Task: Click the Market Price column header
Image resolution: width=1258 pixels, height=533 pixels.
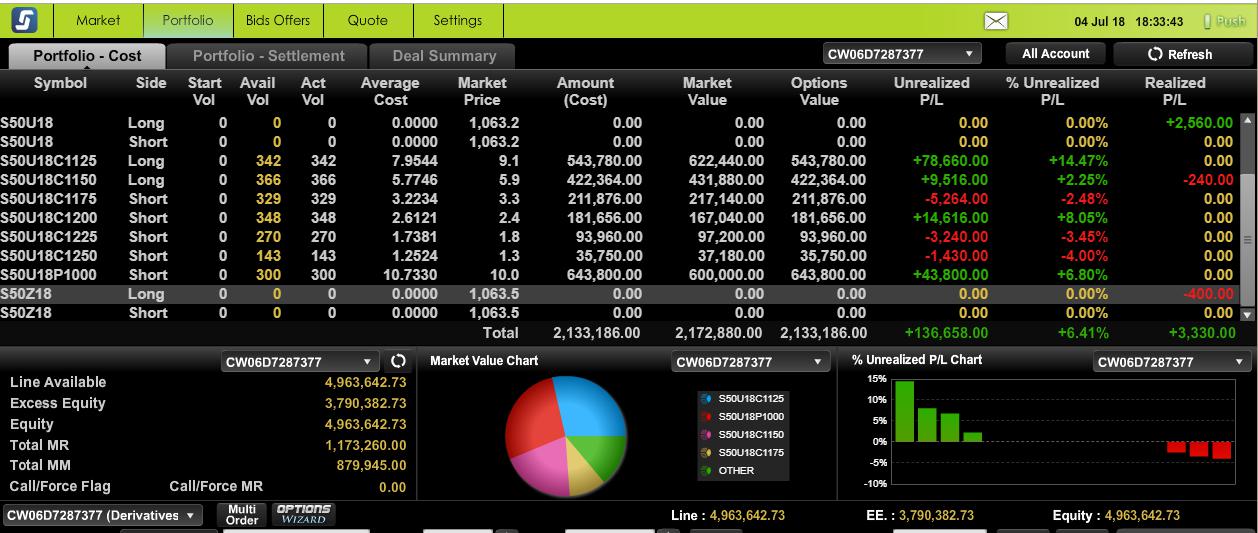Action: coord(482,91)
